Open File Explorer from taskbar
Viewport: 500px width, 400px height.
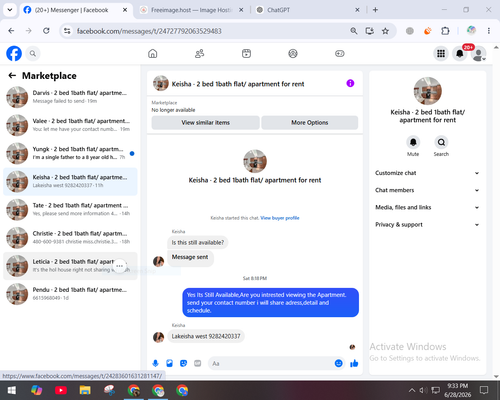(x=85, y=390)
